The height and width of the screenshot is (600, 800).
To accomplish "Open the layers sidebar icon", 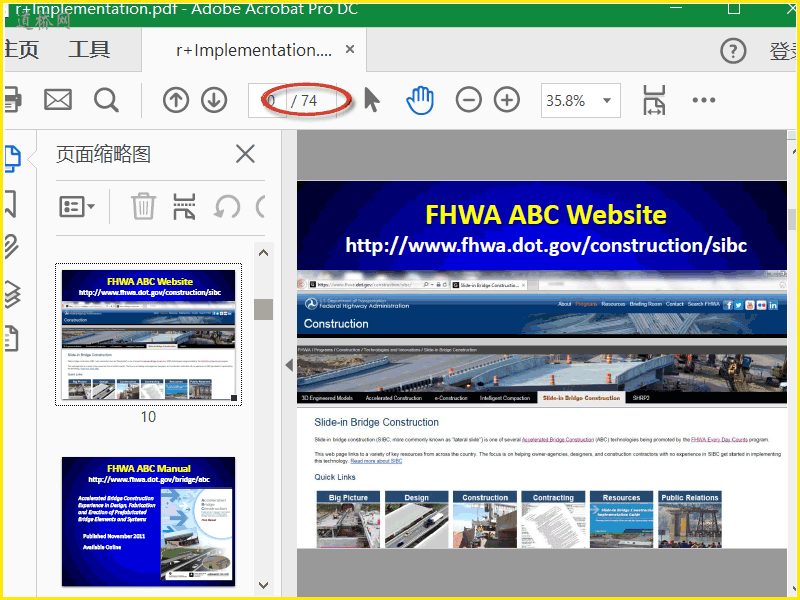I will click(x=13, y=293).
